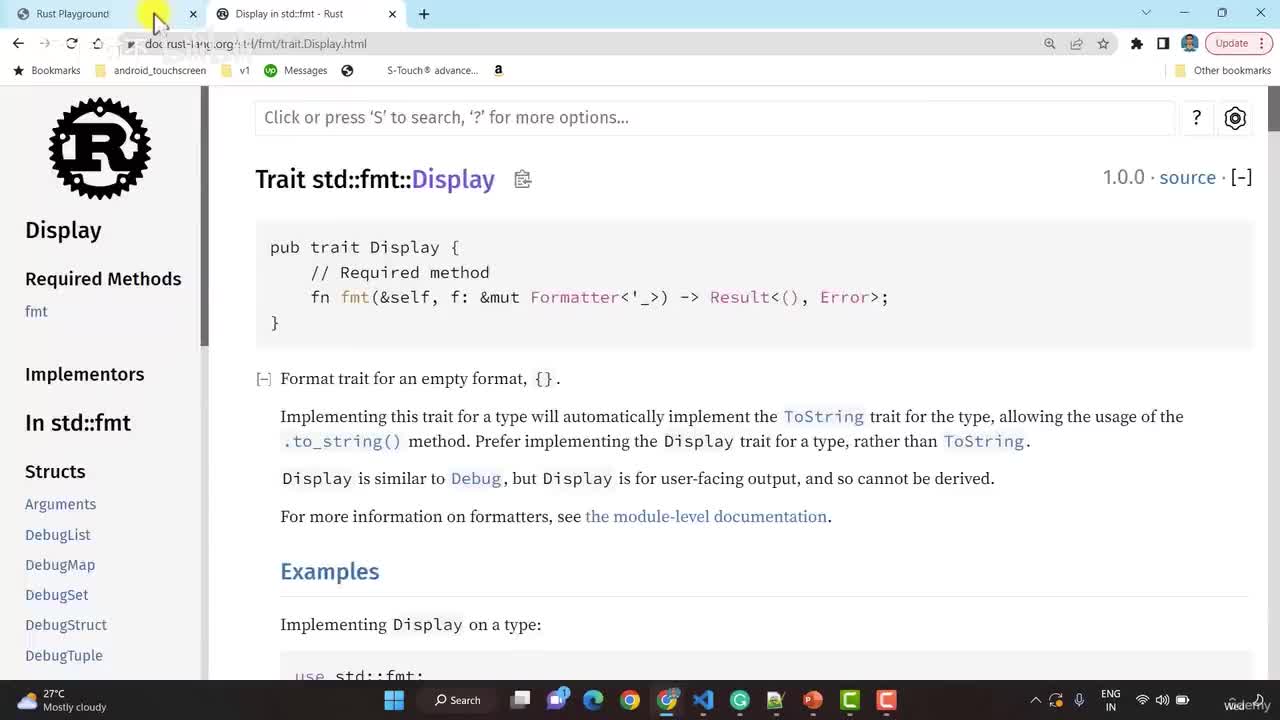This screenshot has width=1280, height=720.
Task: Open the source link for Display
Action: (x=1187, y=177)
